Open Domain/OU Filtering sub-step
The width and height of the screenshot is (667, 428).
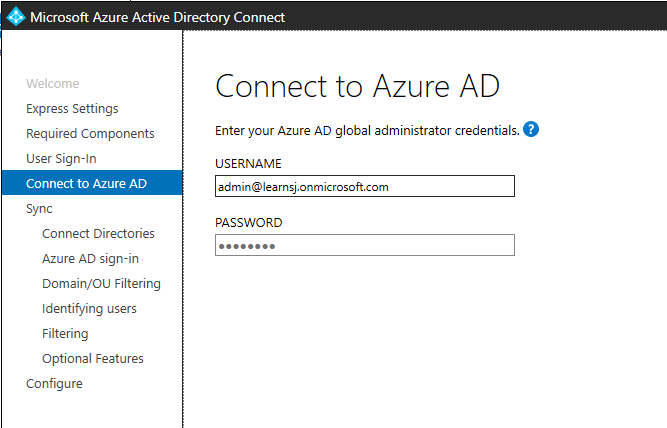[x=101, y=284]
